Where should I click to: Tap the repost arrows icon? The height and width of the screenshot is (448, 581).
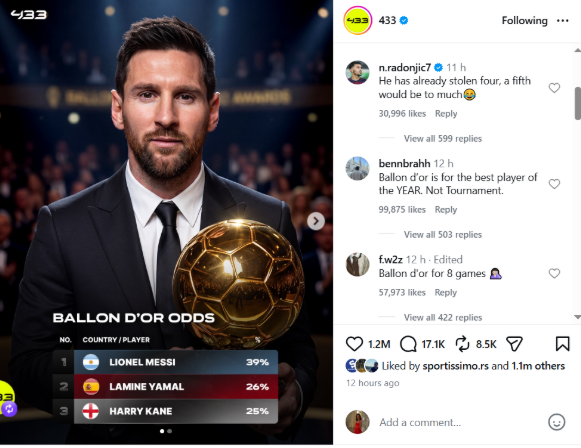pyautogui.click(x=462, y=344)
